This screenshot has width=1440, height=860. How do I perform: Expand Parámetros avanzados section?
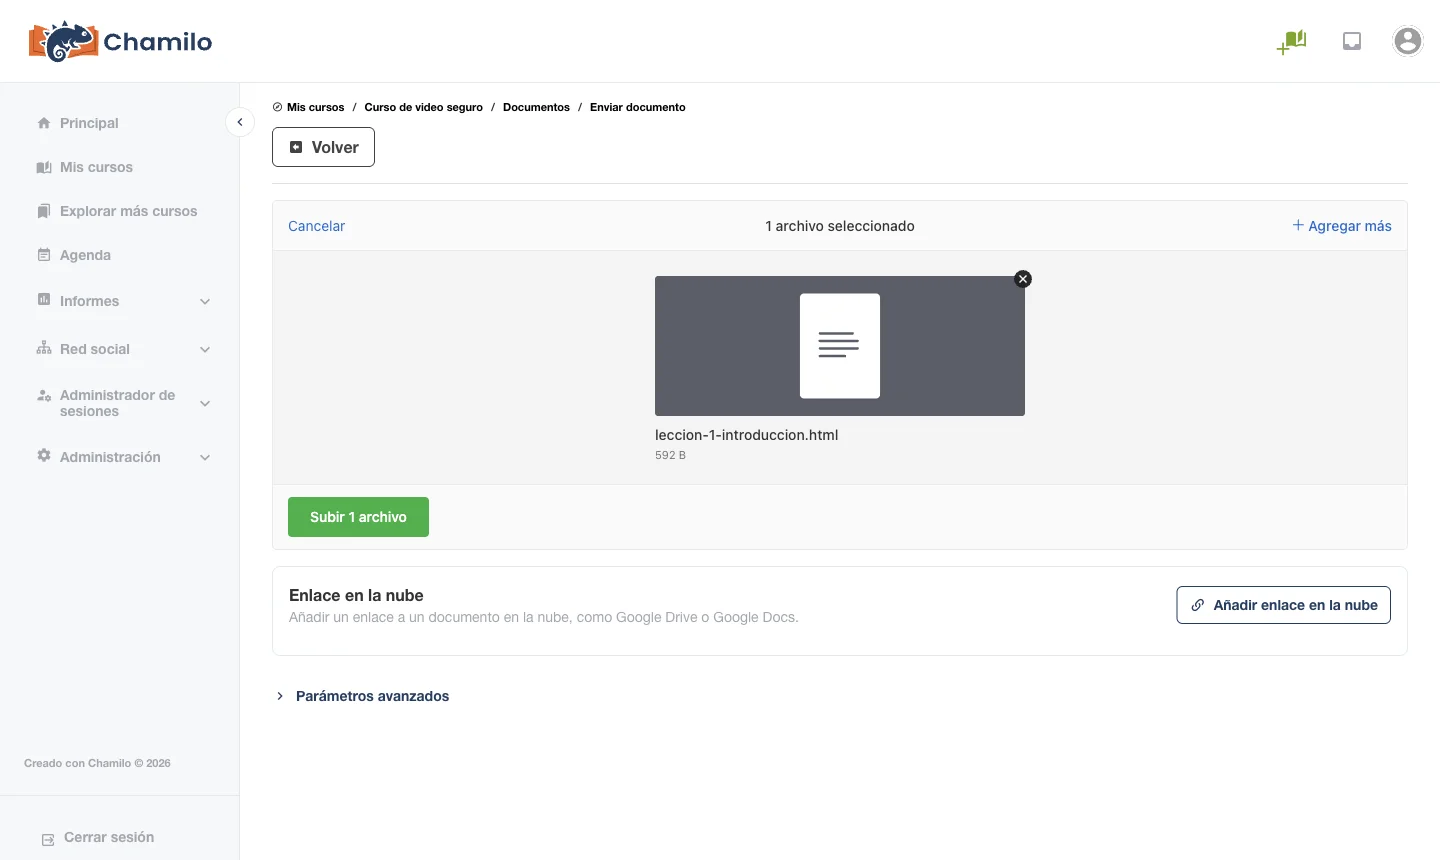pyautogui.click(x=362, y=696)
